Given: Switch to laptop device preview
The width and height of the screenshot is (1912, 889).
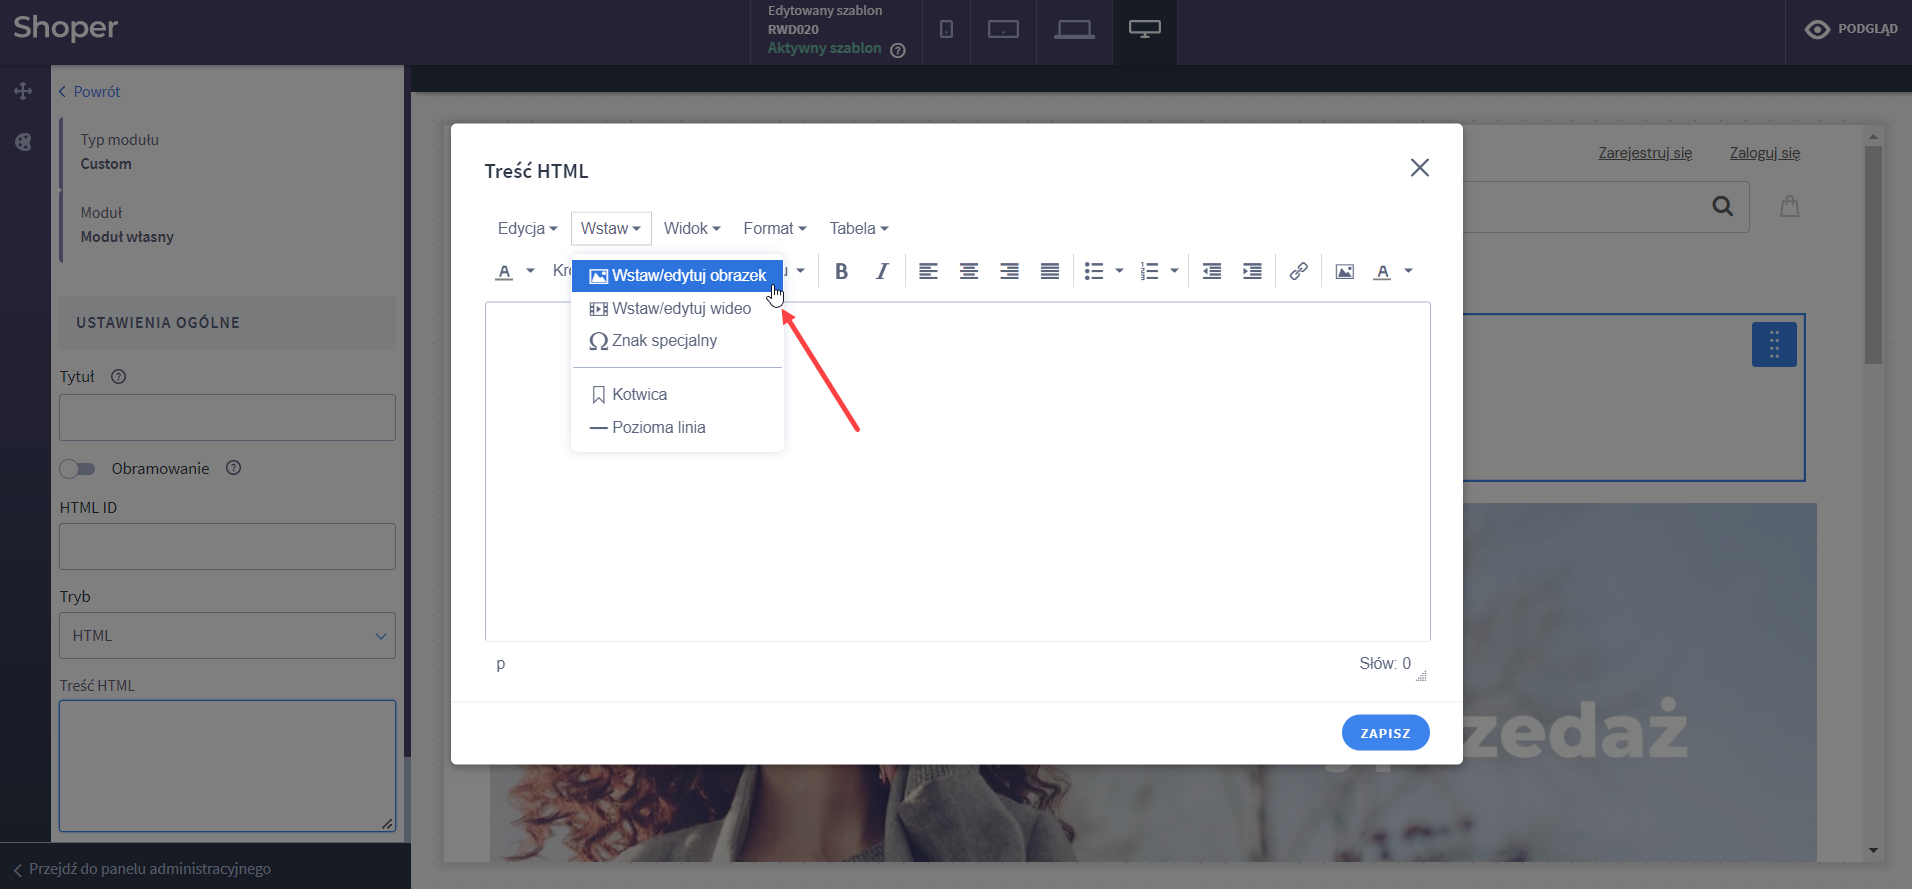Looking at the screenshot, I should [1074, 30].
